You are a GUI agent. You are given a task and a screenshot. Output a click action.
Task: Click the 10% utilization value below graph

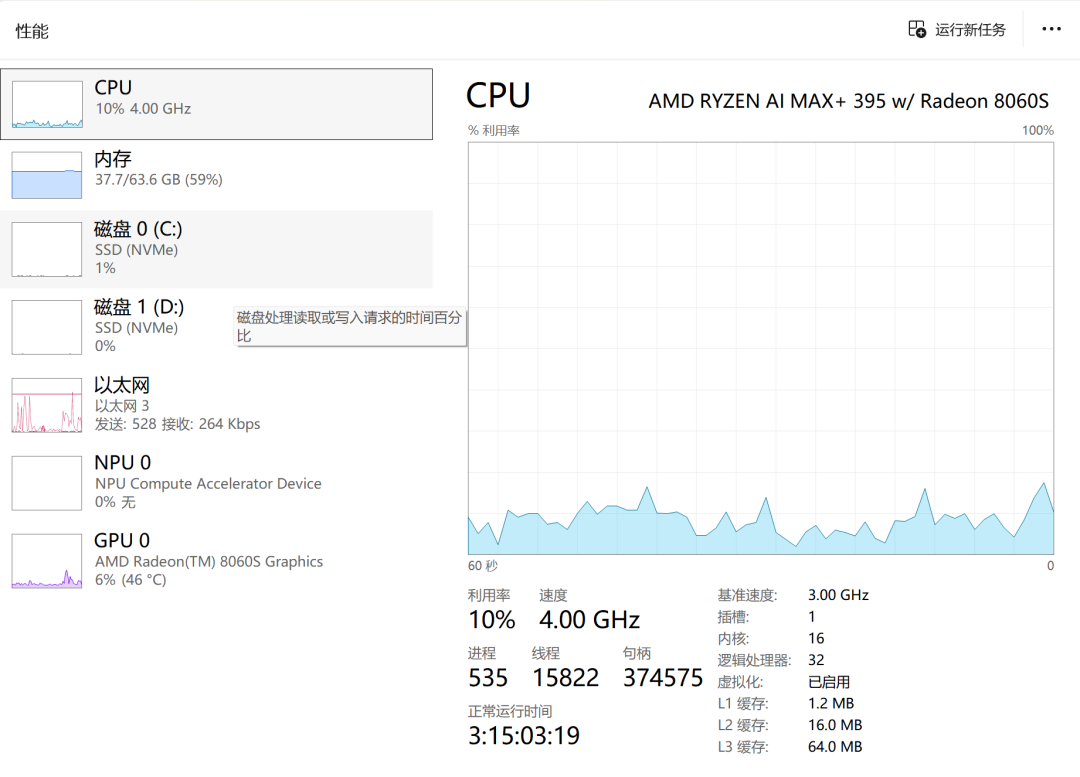(492, 620)
